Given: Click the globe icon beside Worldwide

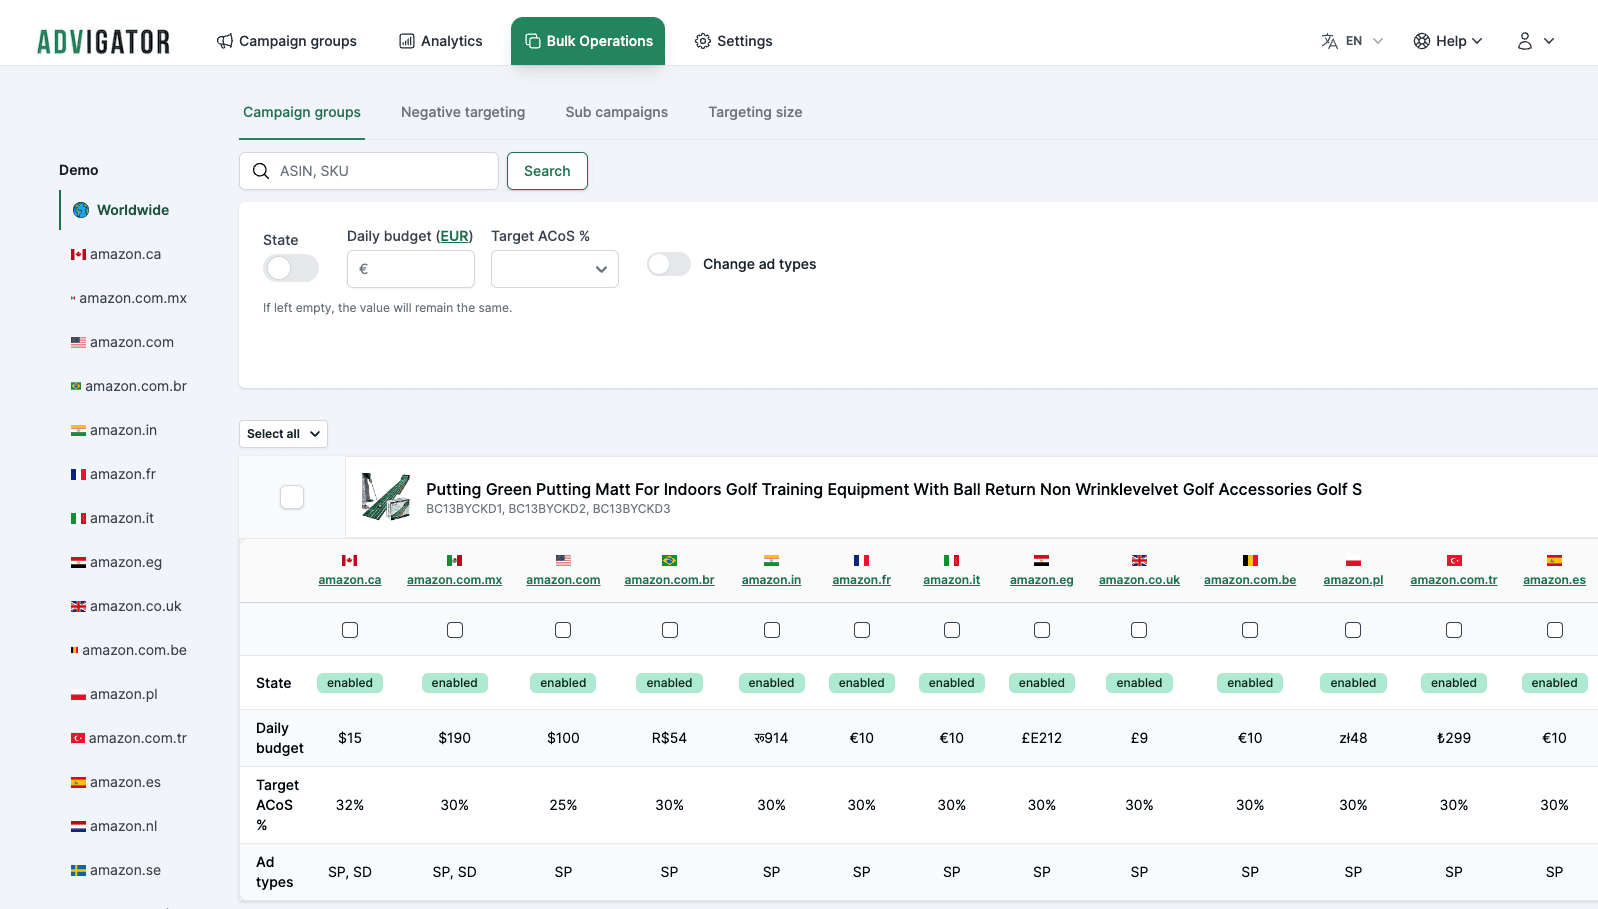Looking at the screenshot, I should pos(81,210).
